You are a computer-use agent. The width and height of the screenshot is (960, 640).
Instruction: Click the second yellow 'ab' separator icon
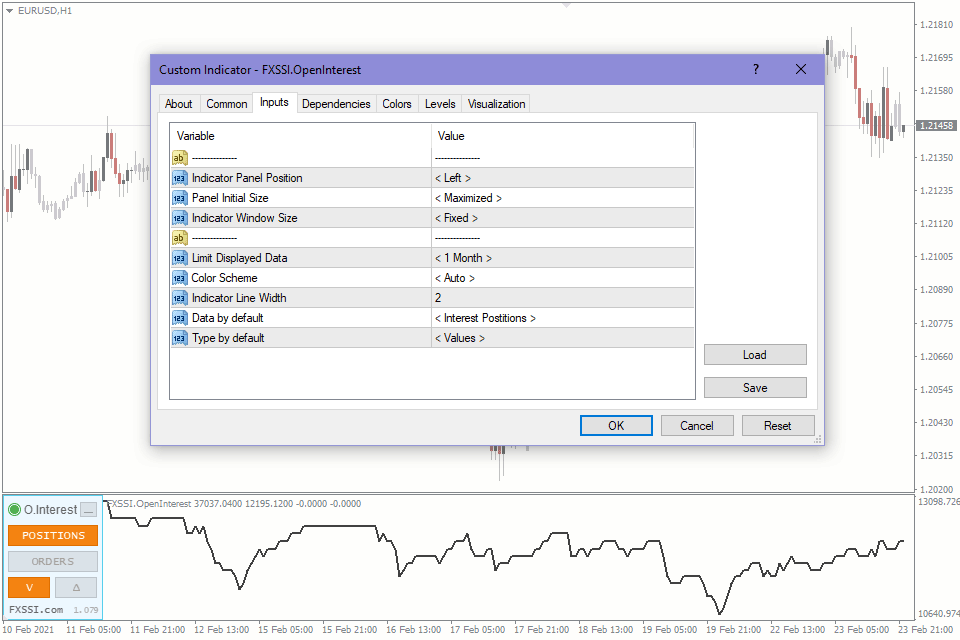pos(179,238)
